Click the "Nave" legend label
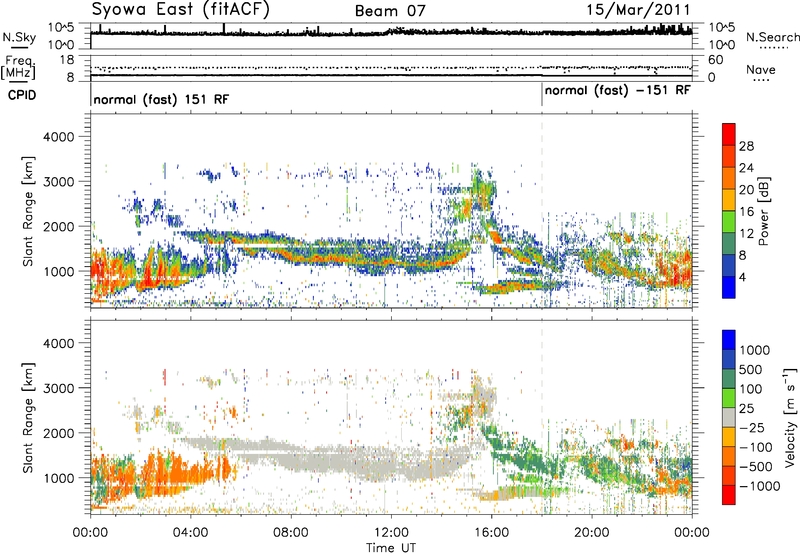Screen dimensions: 800x554 761,69
